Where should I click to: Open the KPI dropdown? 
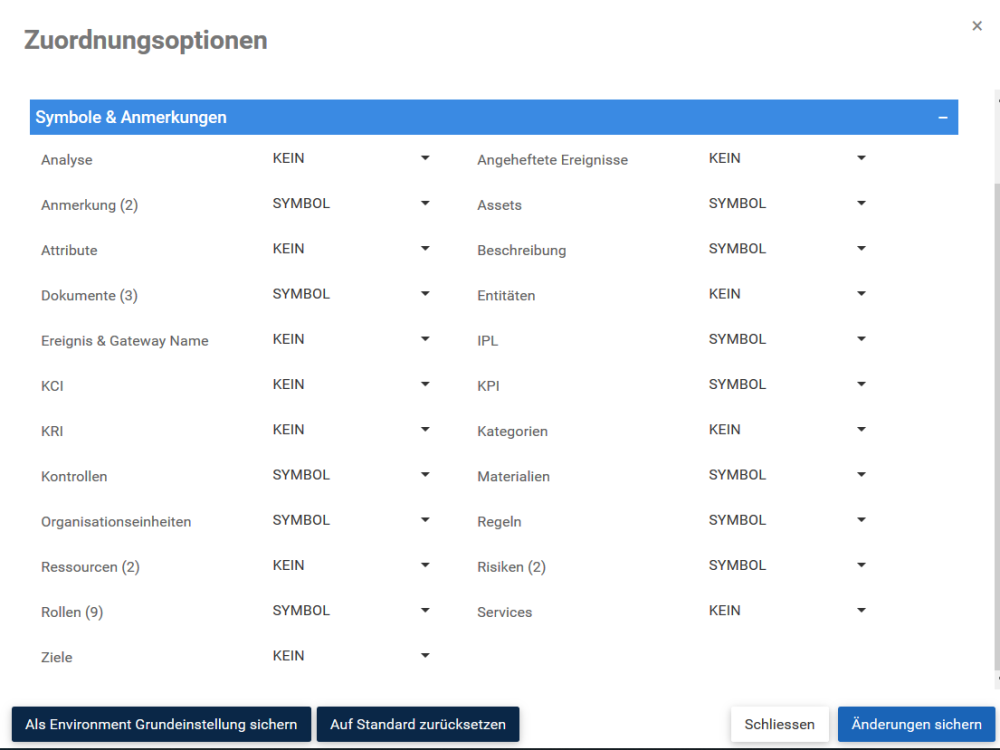[x=787, y=385]
